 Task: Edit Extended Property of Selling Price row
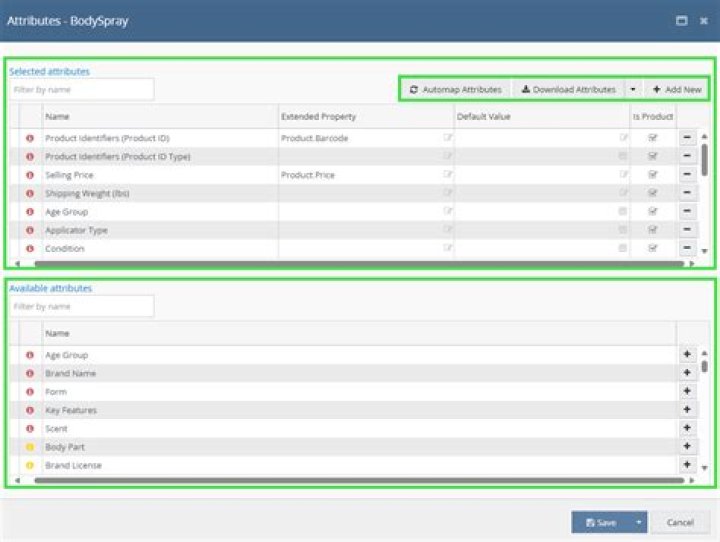coord(448,174)
